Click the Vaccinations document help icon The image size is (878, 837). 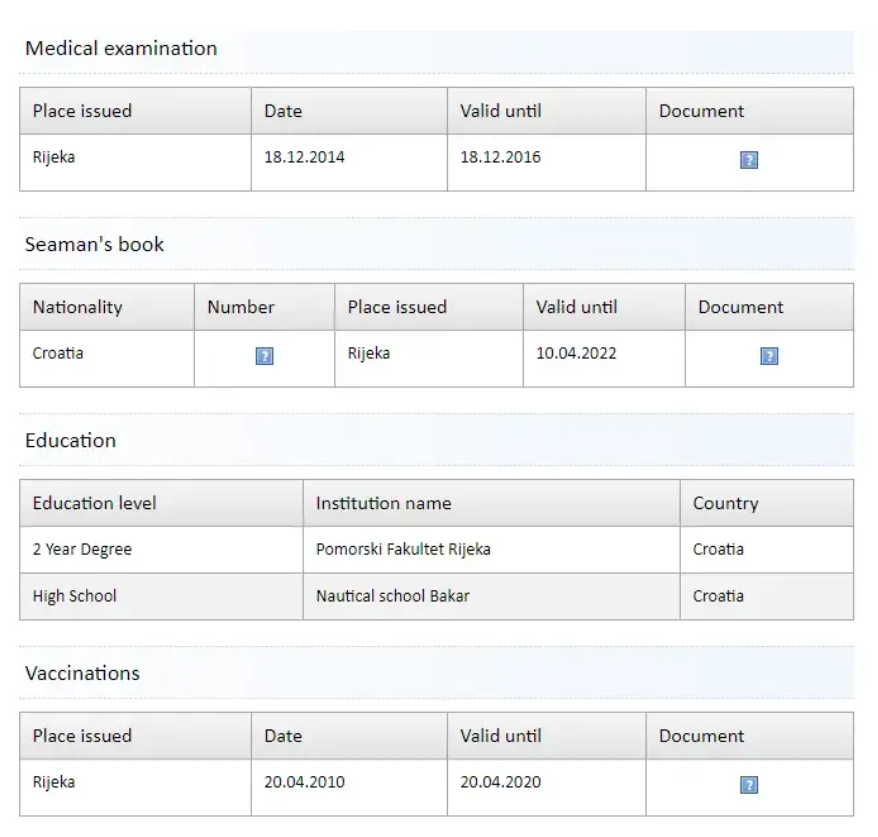point(749,785)
